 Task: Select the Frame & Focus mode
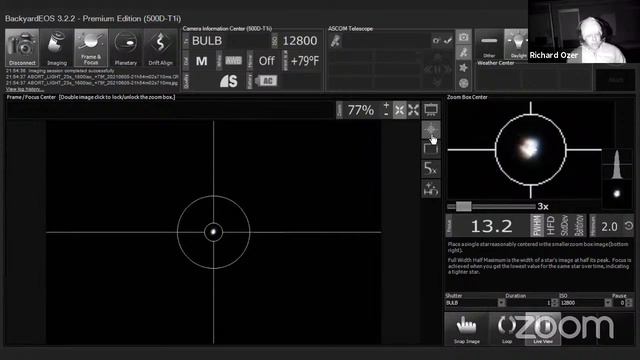coord(91,48)
